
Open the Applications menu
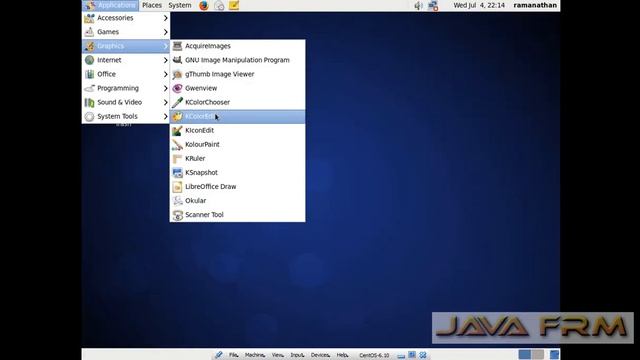click(x=110, y=5)
